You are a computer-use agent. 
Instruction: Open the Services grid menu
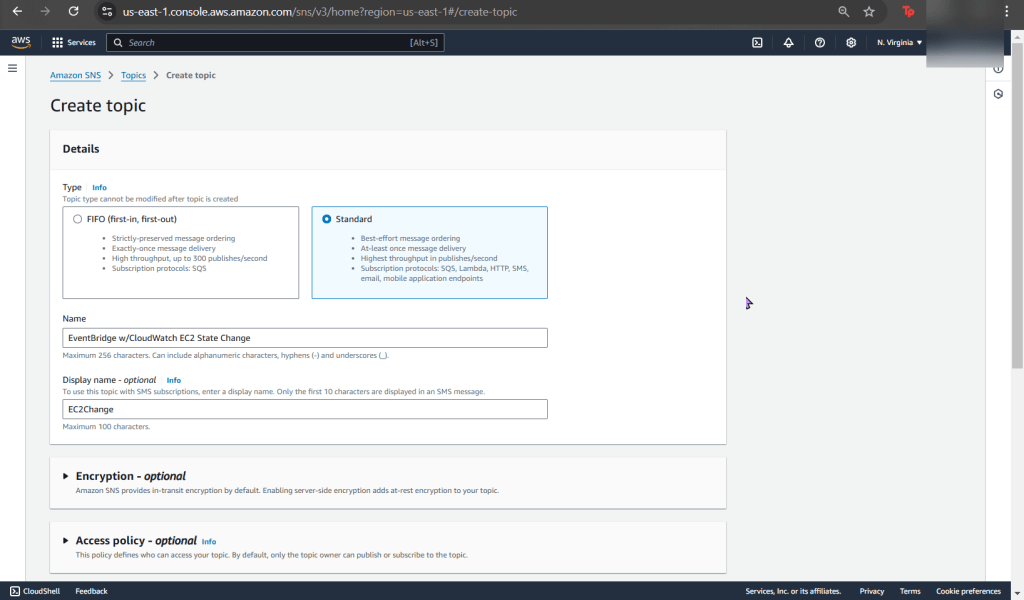pyautogui.click(x=74, y=43)
